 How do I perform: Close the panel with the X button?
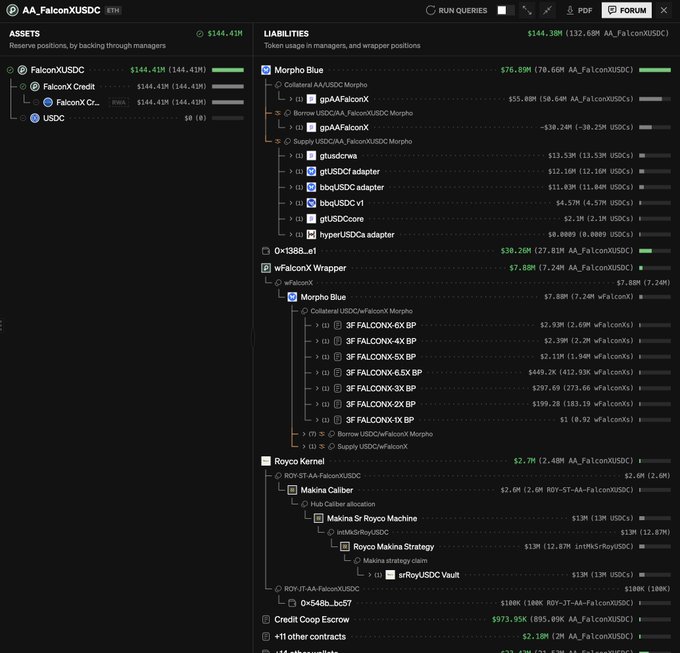tap(664, 10)
